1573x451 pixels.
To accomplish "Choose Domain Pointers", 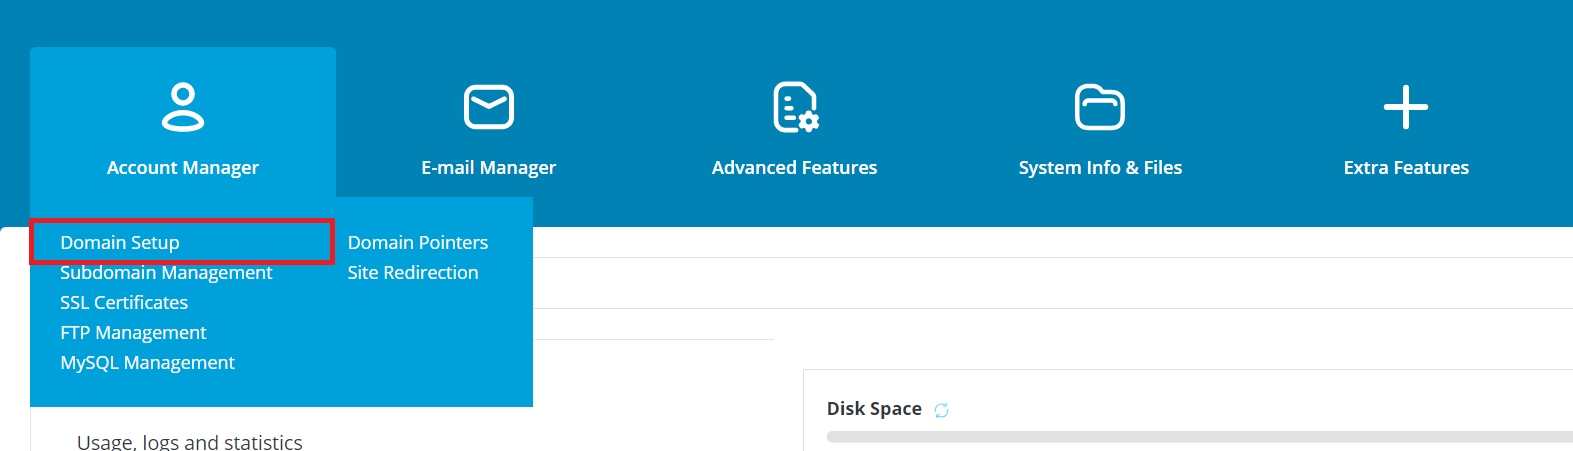I will (x=418, y=243).
